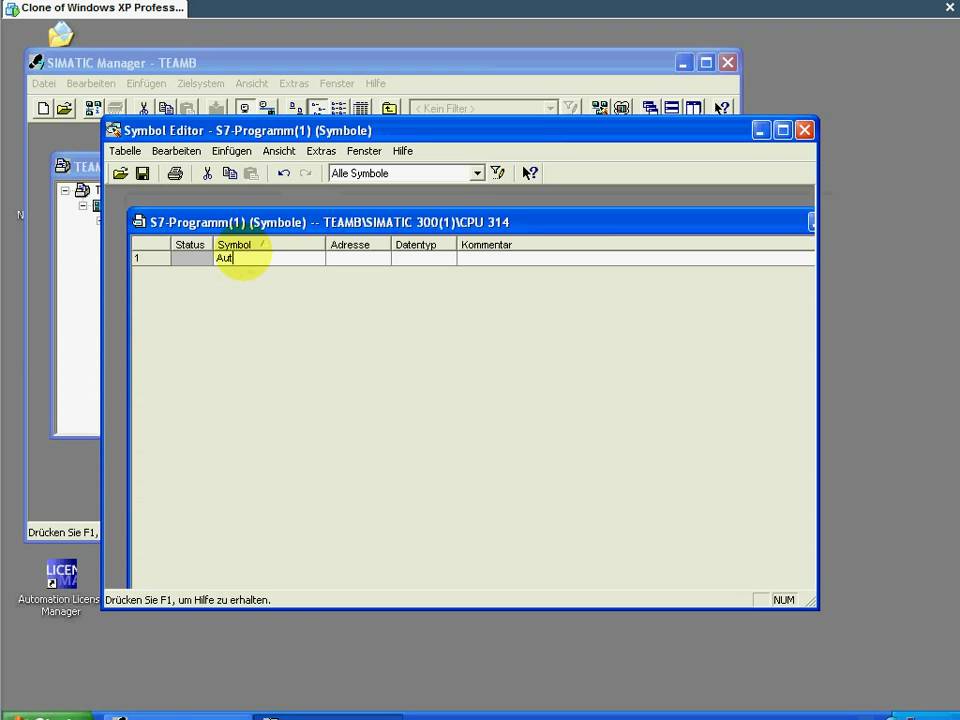Open Zielsystem menu in SIMATIC Manager

(x=201, y=83)
